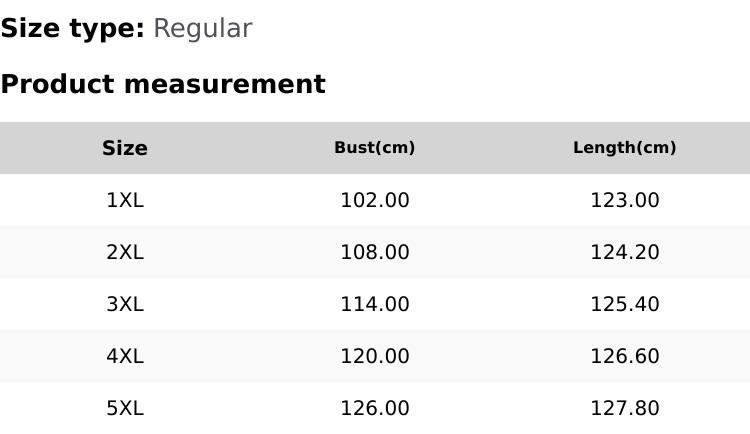Select the 4XL size row label
750x434 pixels.
pos(125,356)
